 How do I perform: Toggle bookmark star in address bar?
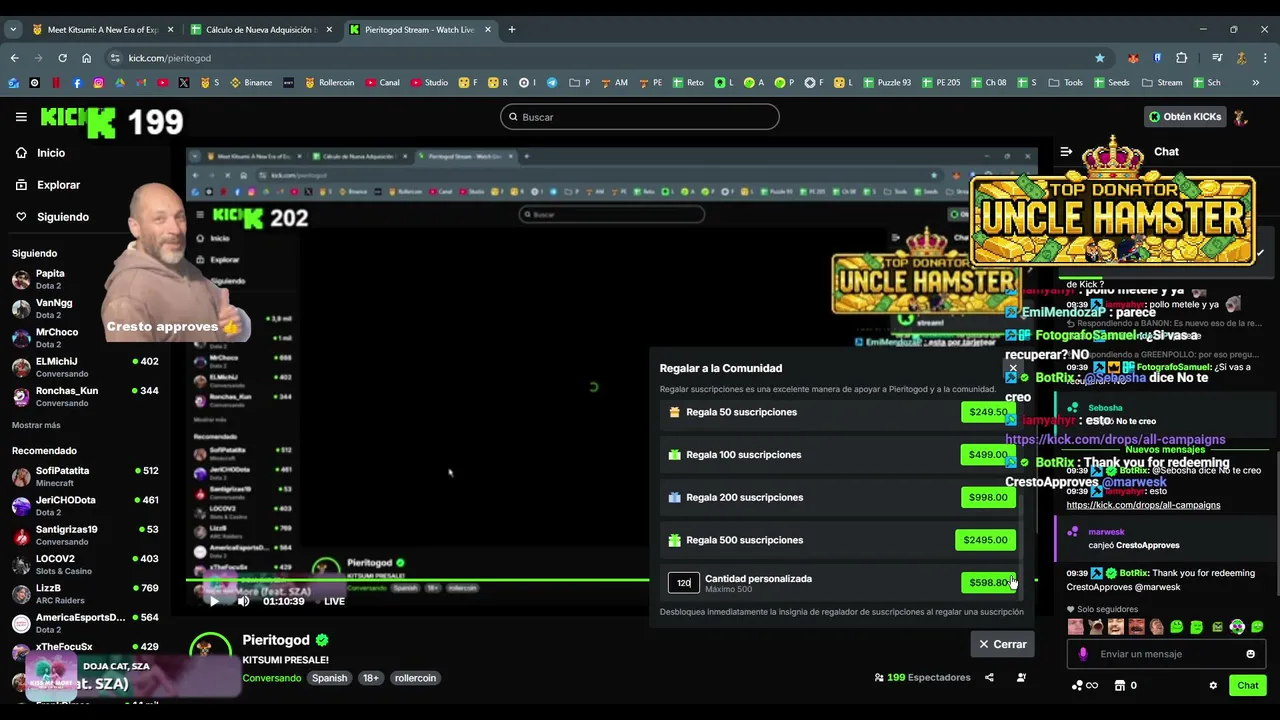click(x=1100, y=58)
